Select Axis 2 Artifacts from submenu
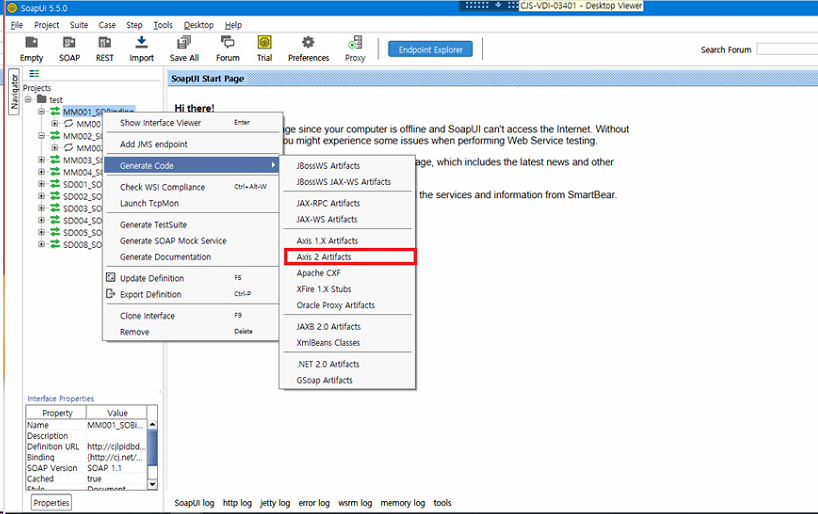The height and width of the screenshot is (514, 818). [x=350, y=257]
